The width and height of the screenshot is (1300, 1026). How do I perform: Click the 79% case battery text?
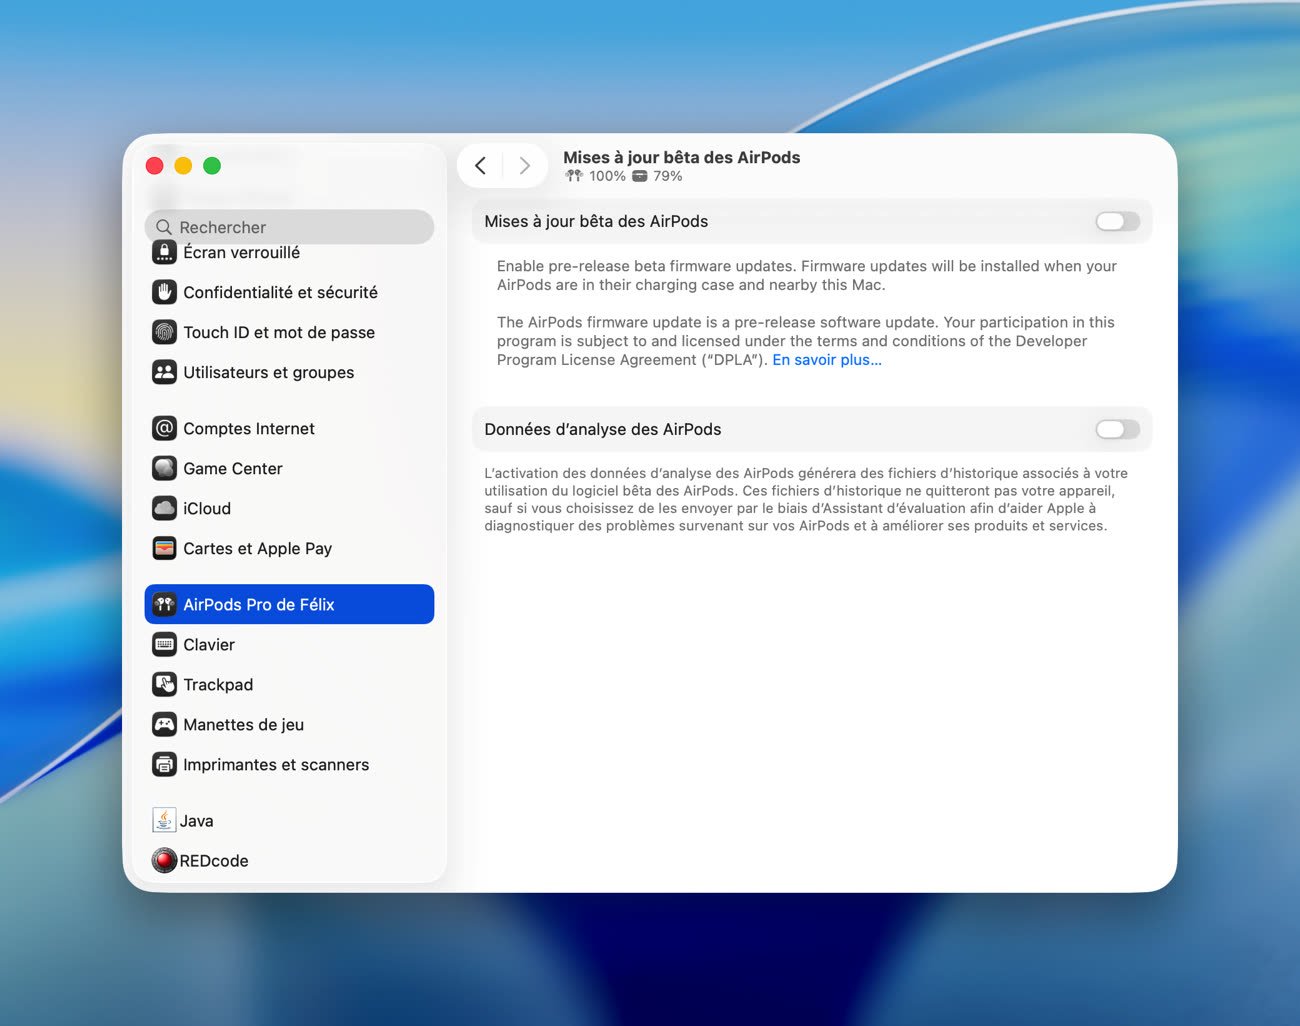pyautogui.click(x=668, y=176)
